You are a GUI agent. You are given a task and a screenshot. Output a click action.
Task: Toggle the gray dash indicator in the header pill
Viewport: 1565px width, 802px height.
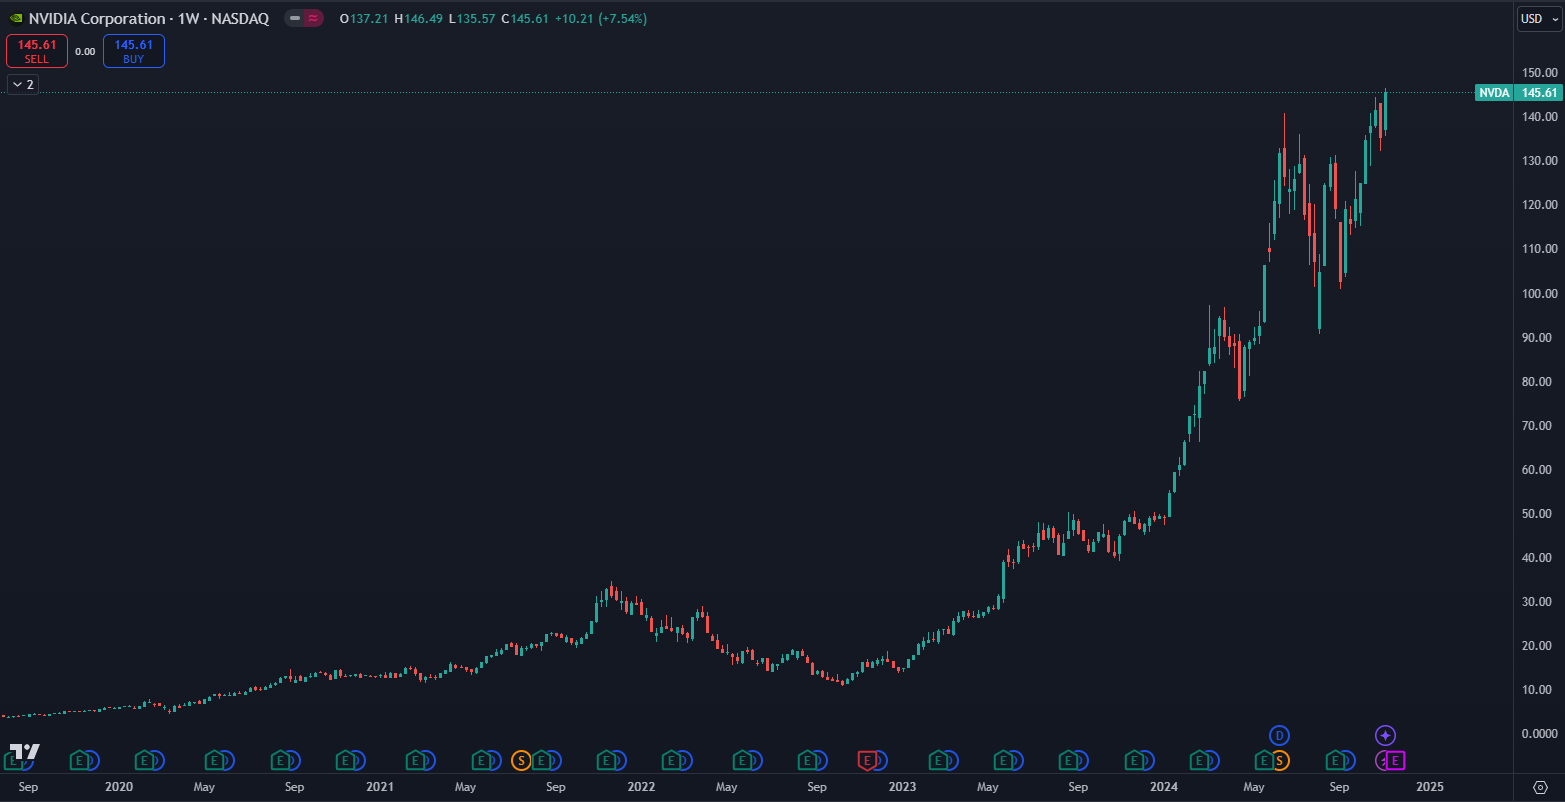pyautogui.click(x=295, y=18)
